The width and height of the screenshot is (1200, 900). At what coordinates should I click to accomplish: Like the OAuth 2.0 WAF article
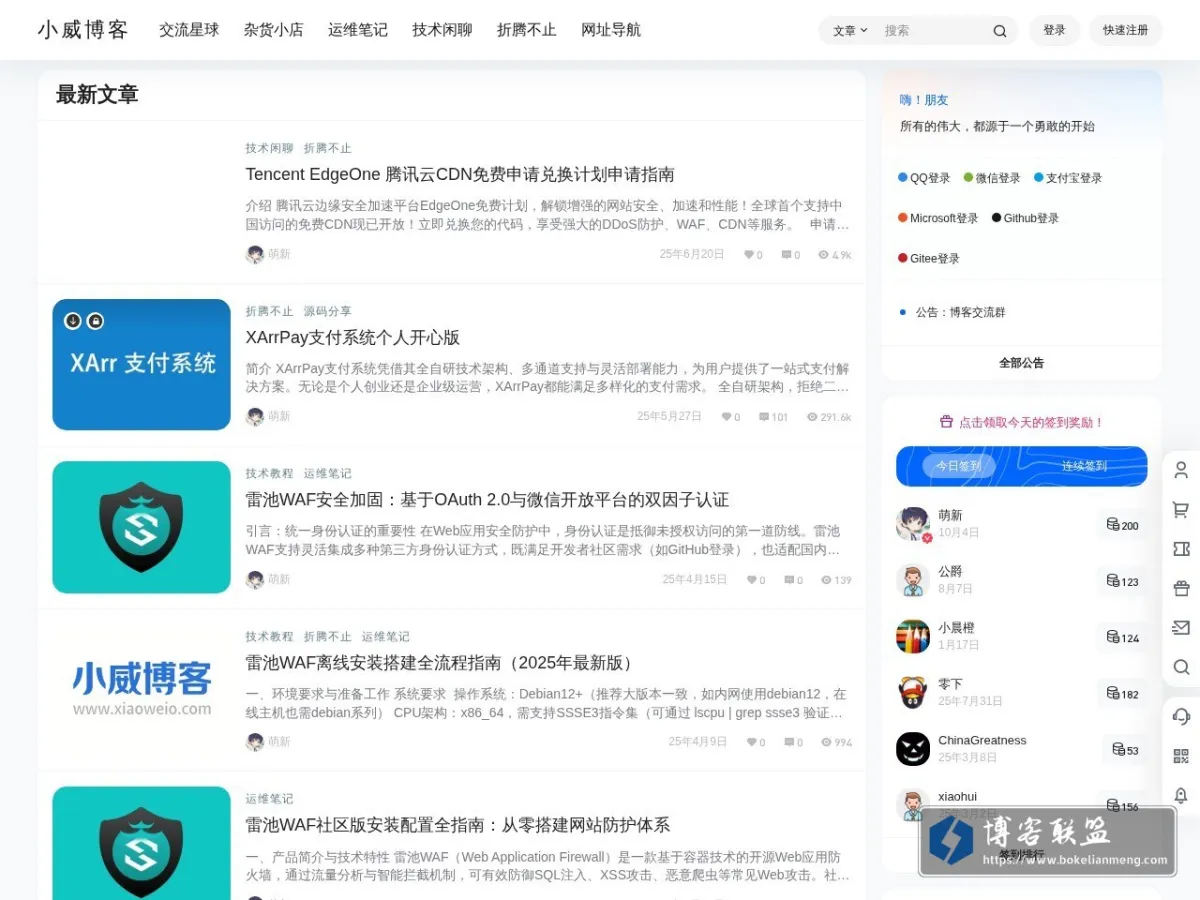[751, 580]
